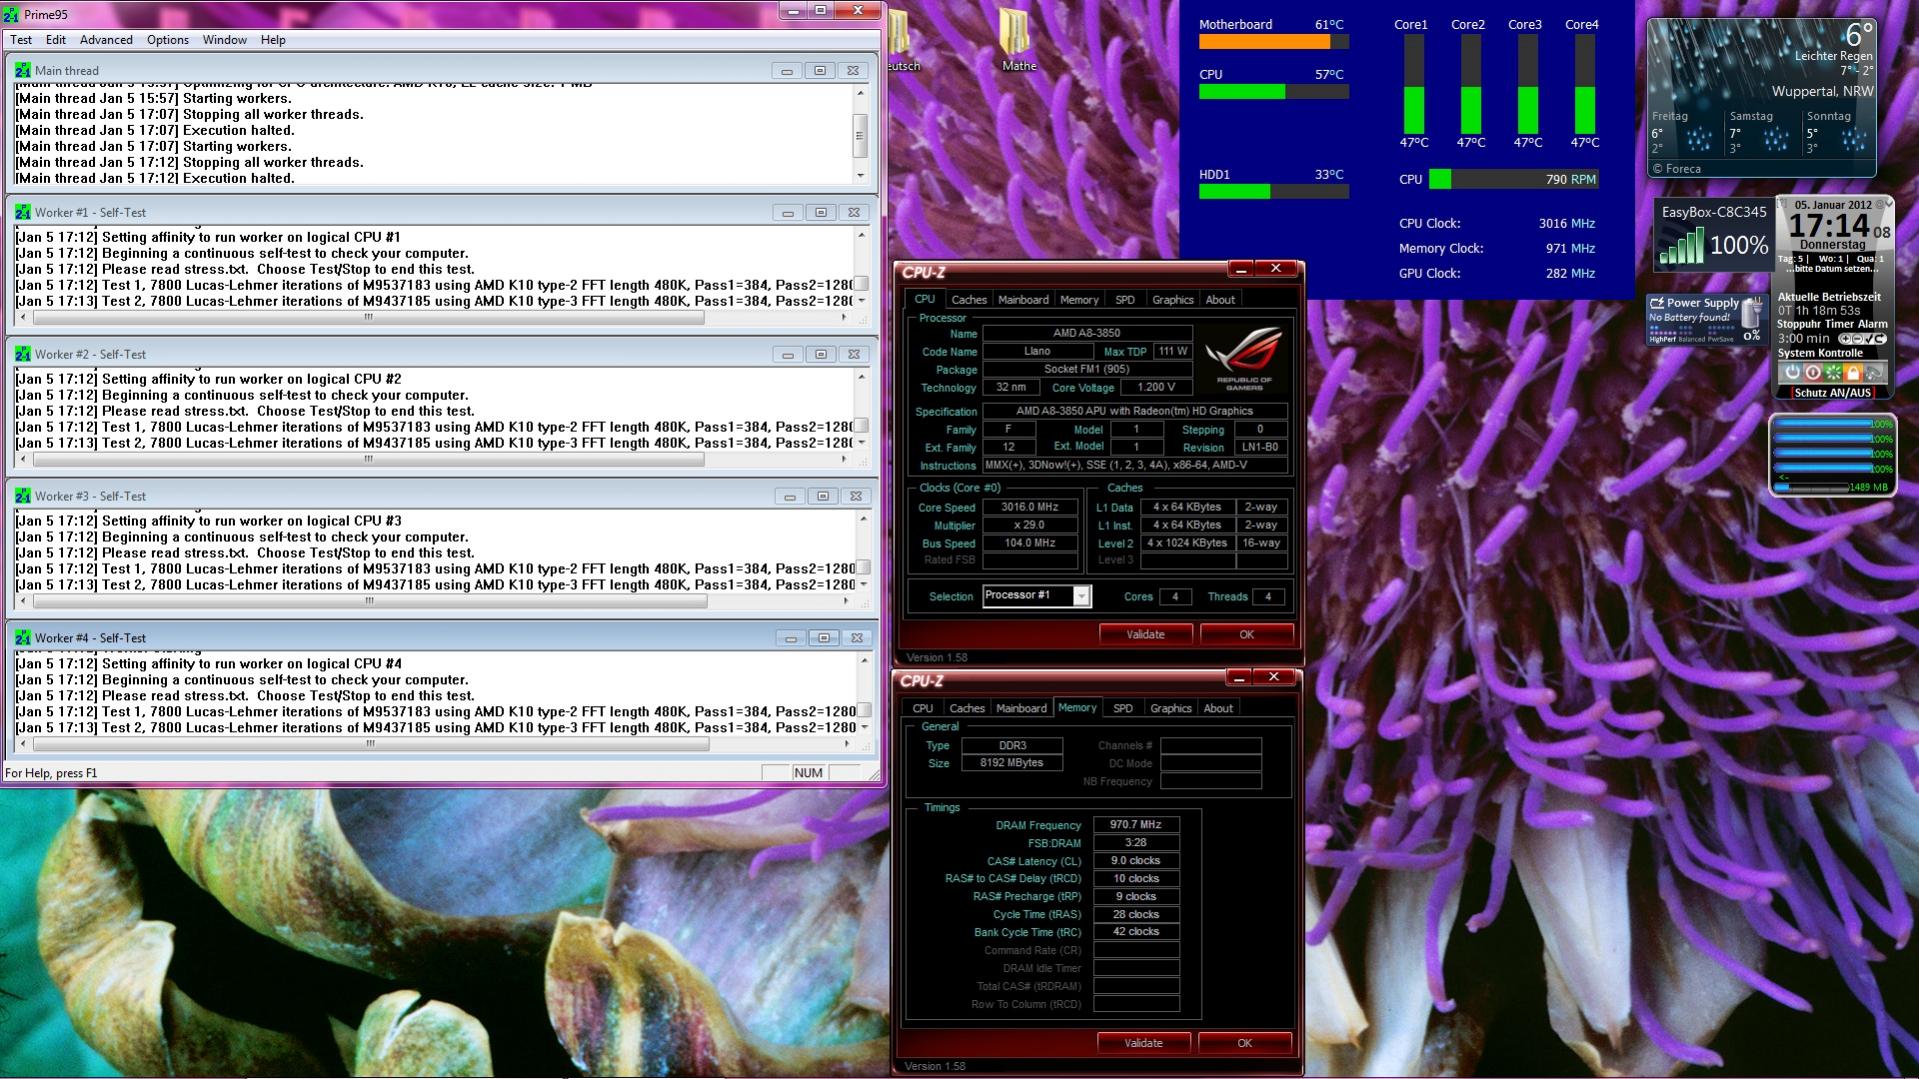This screenshot has height=1079, width=1919.
Task: Click the Prime95 title bar application icon
Action: pos(10,13)
